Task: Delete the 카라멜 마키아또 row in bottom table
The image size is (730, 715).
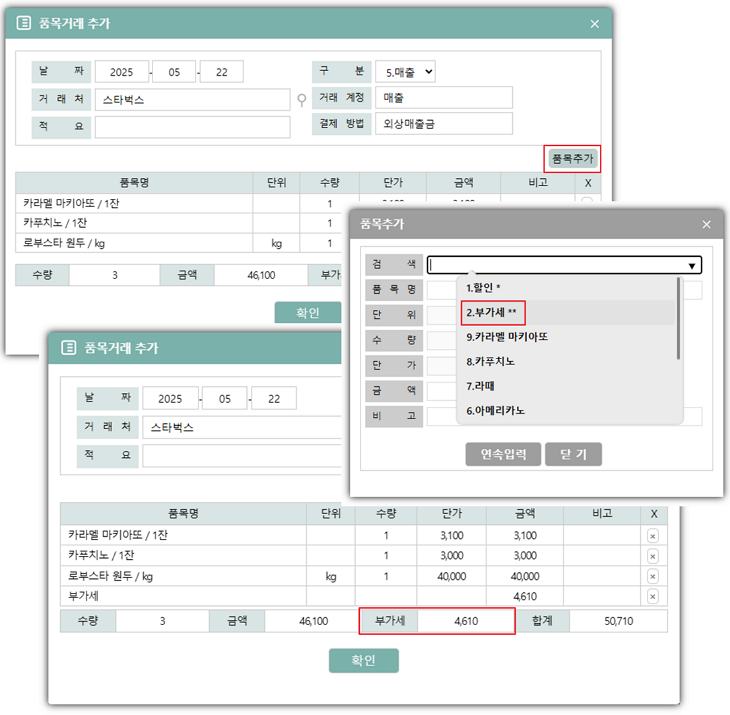Action: 653,536
